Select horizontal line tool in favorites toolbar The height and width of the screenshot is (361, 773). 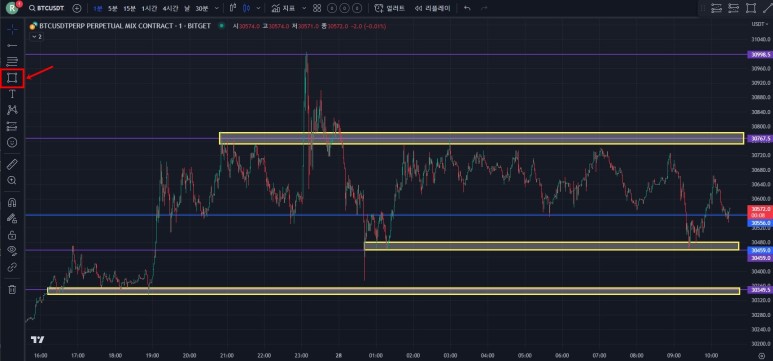coord(716,8)
